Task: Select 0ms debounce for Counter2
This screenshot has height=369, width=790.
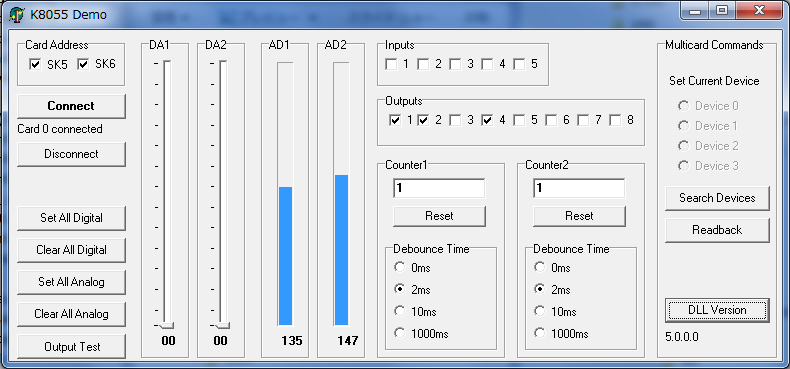Action: point(540,267)
